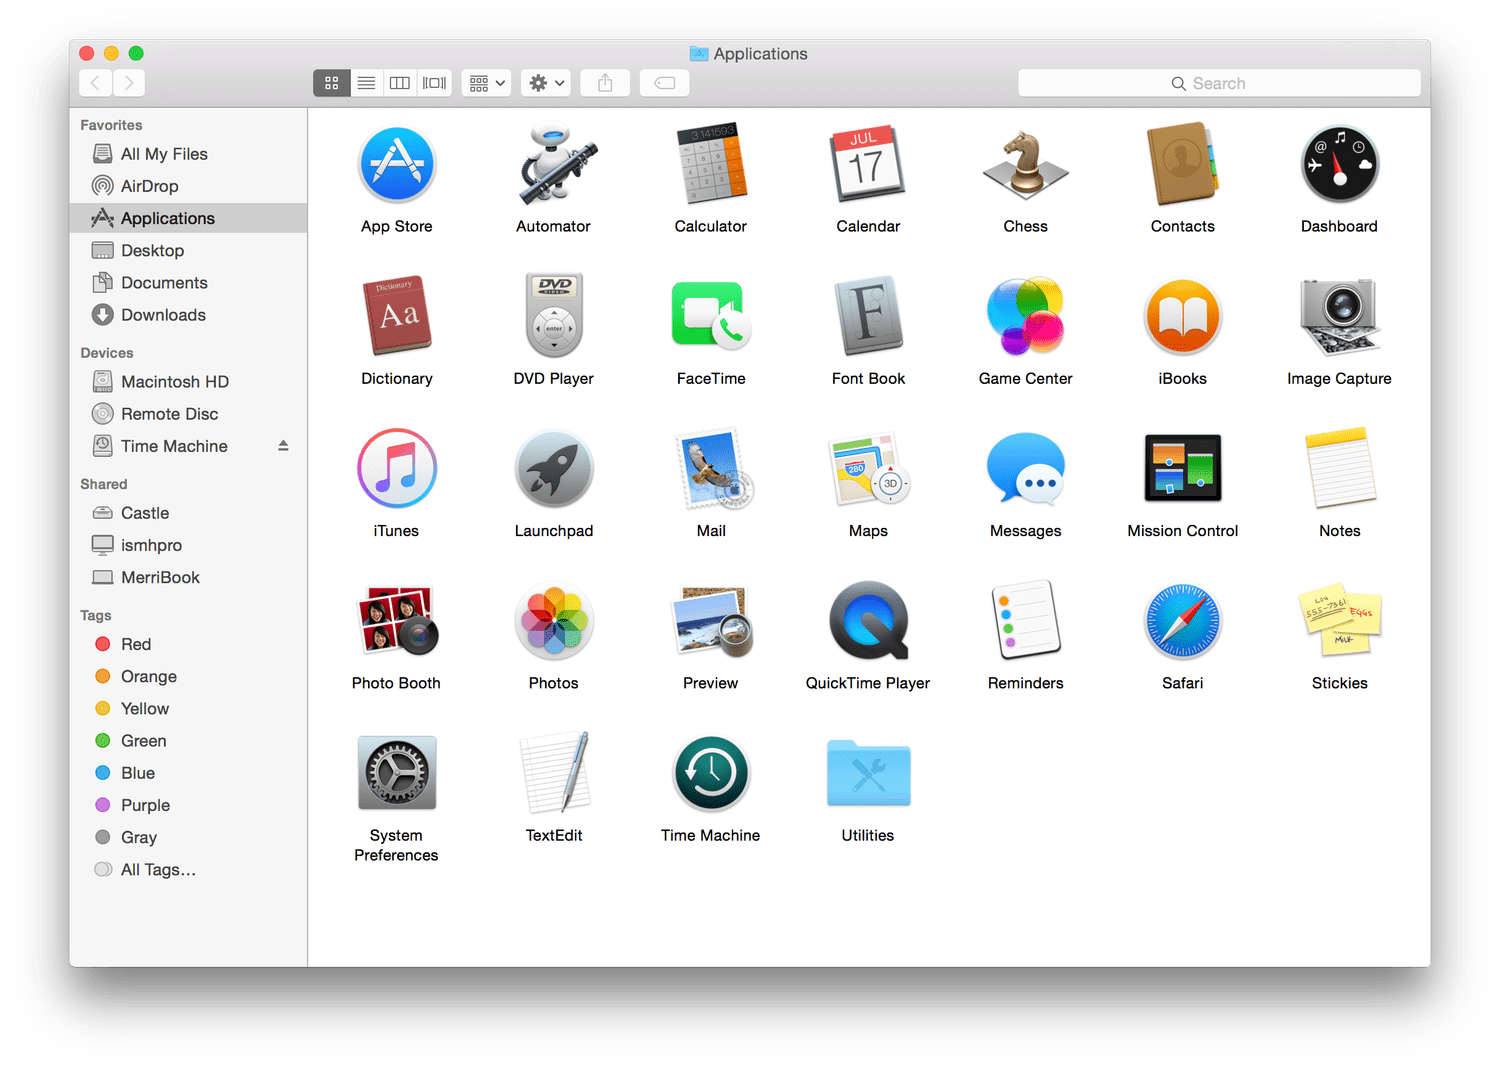This screenshot has width=1500, height=1066.
Task: Select Desktop in the sidebar
Action: click(188, 250)
